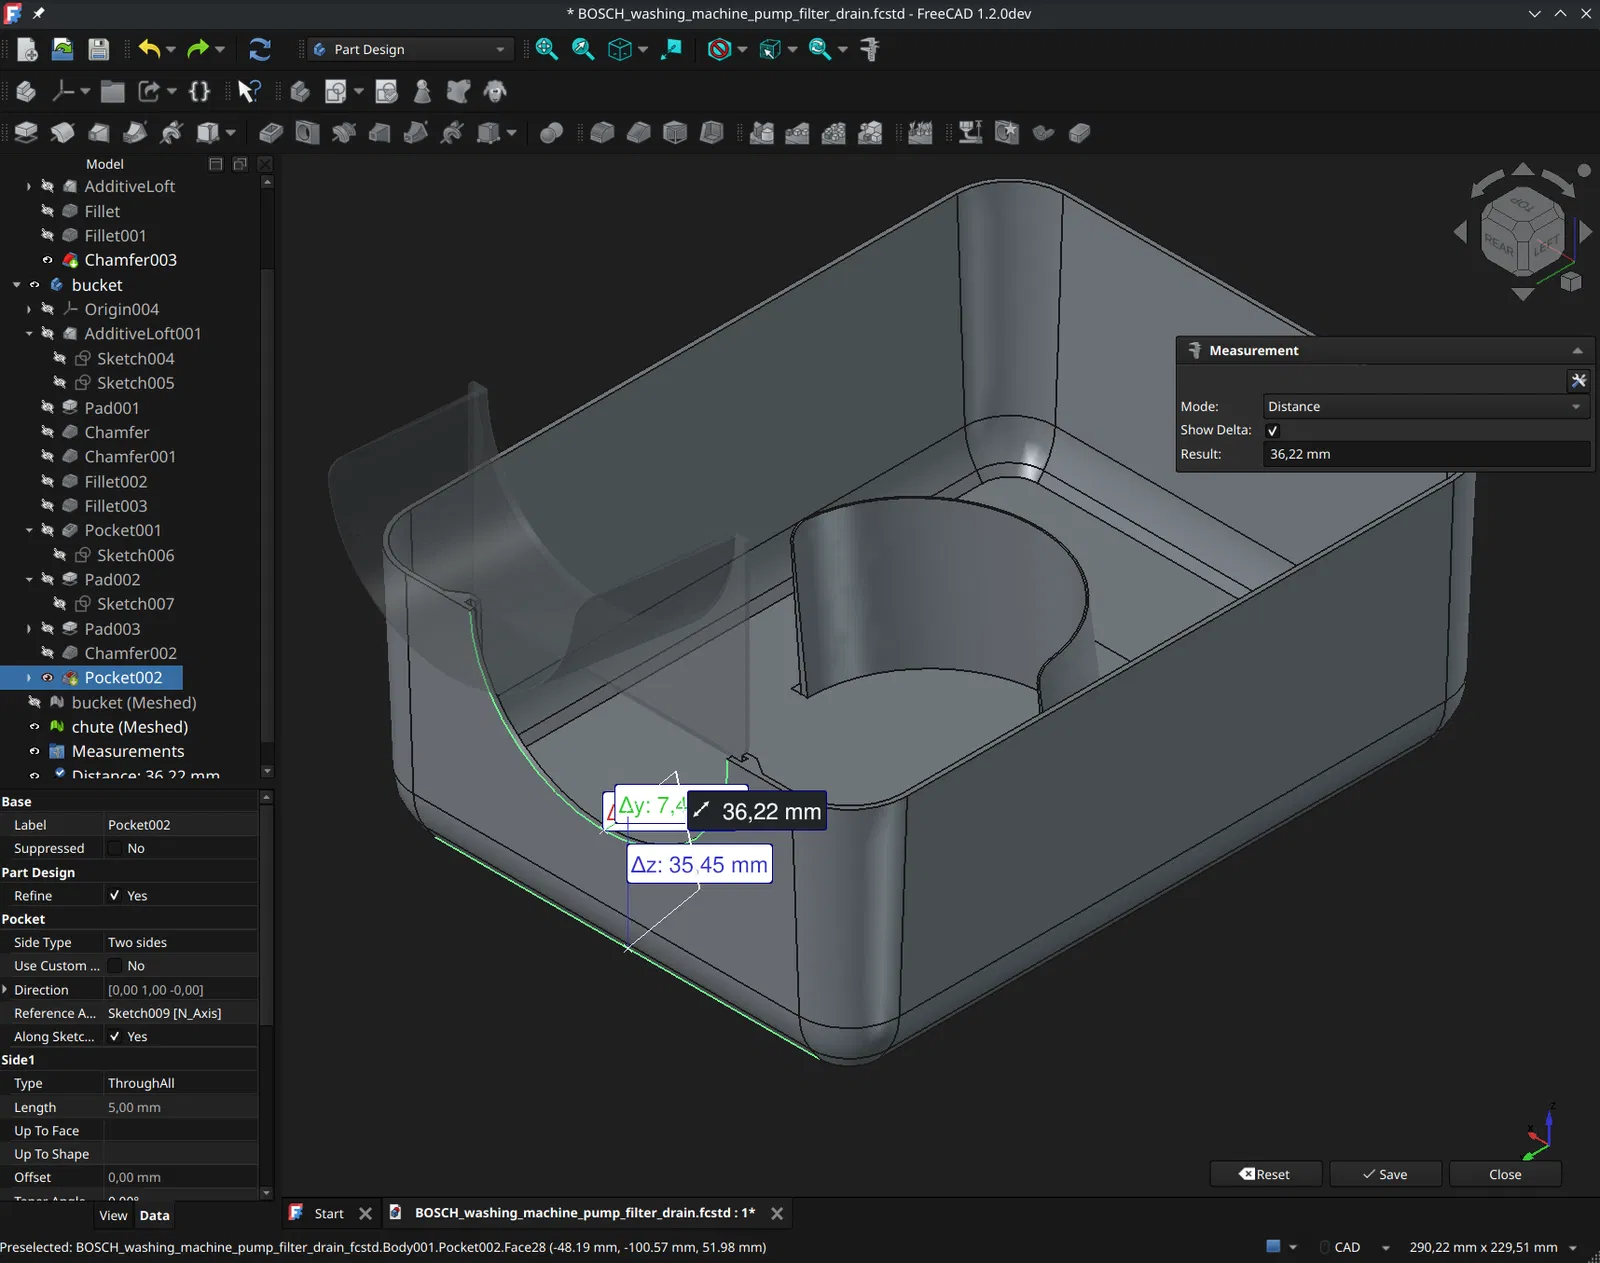1600x1263 pixels.
Task: Open the Part Design workbench dropdown
Action: point(410,49)
